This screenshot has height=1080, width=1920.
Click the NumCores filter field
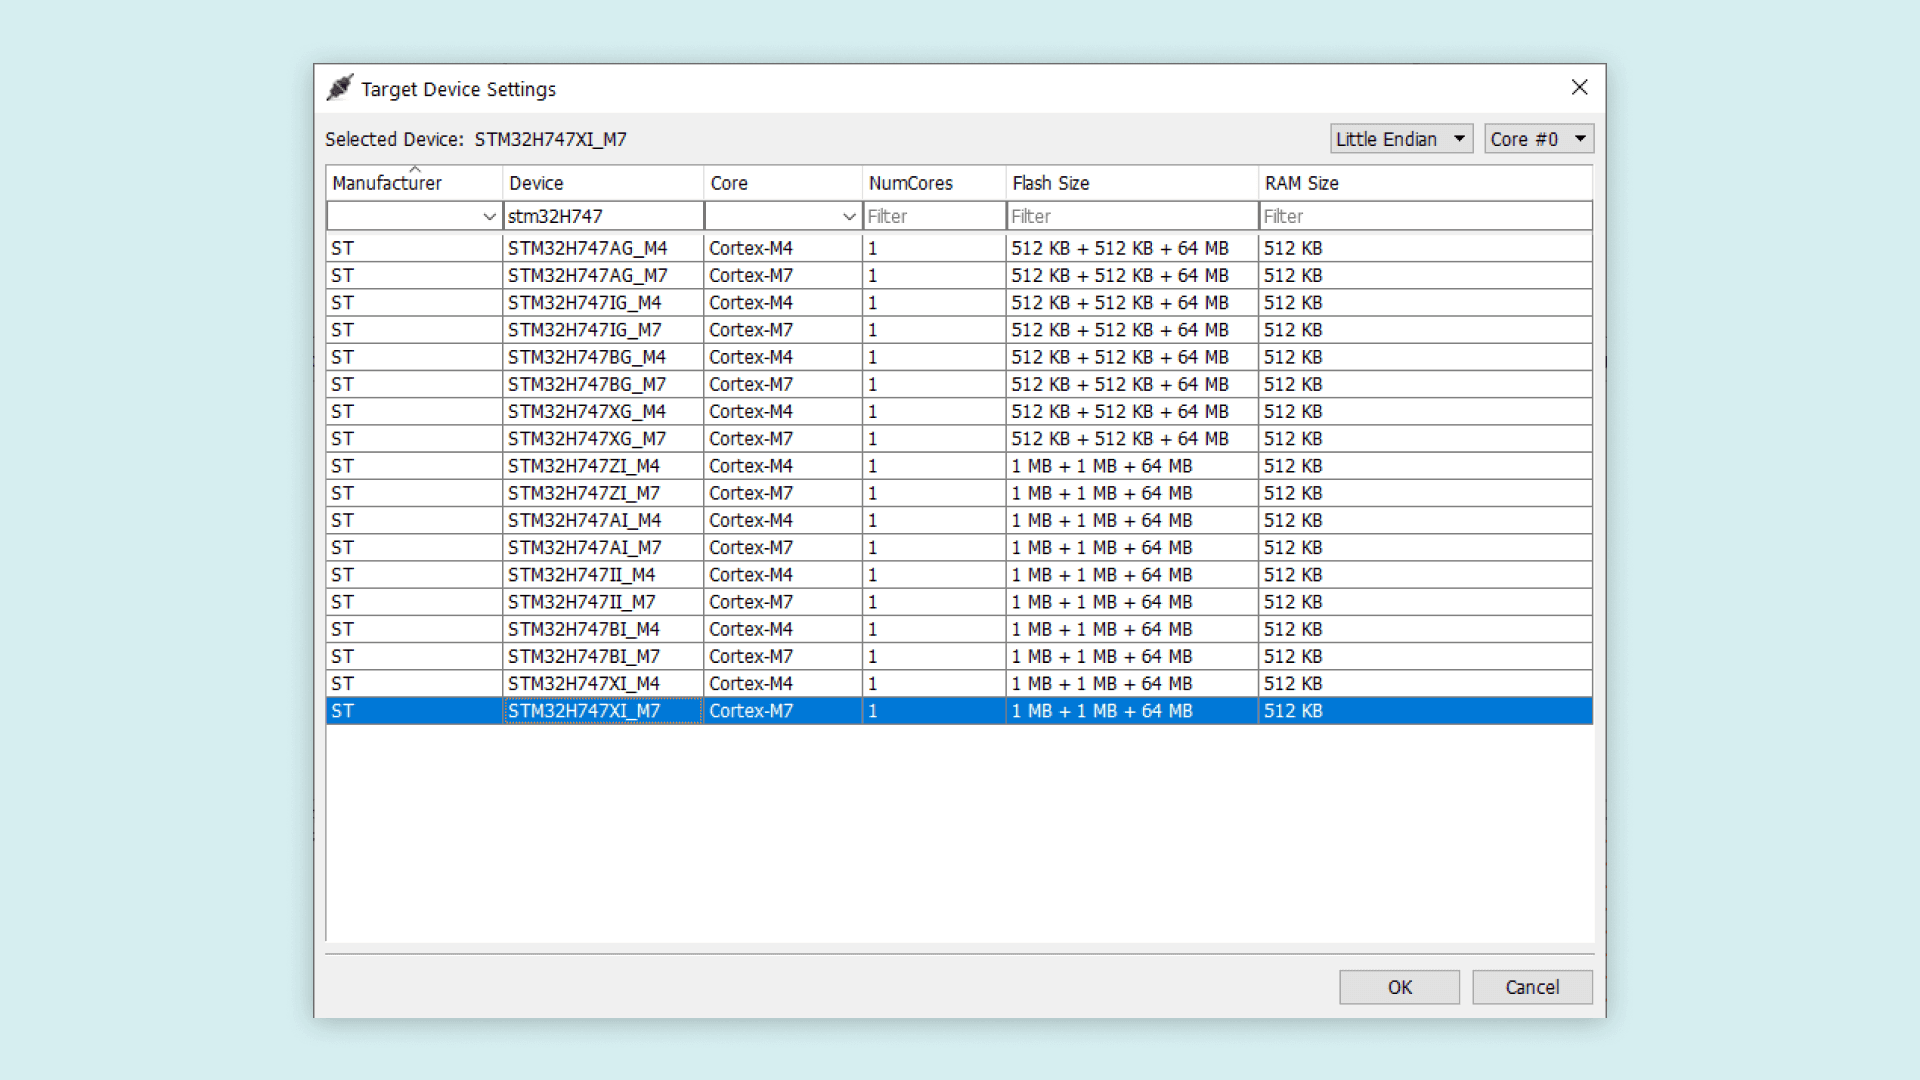pos(933,216)
